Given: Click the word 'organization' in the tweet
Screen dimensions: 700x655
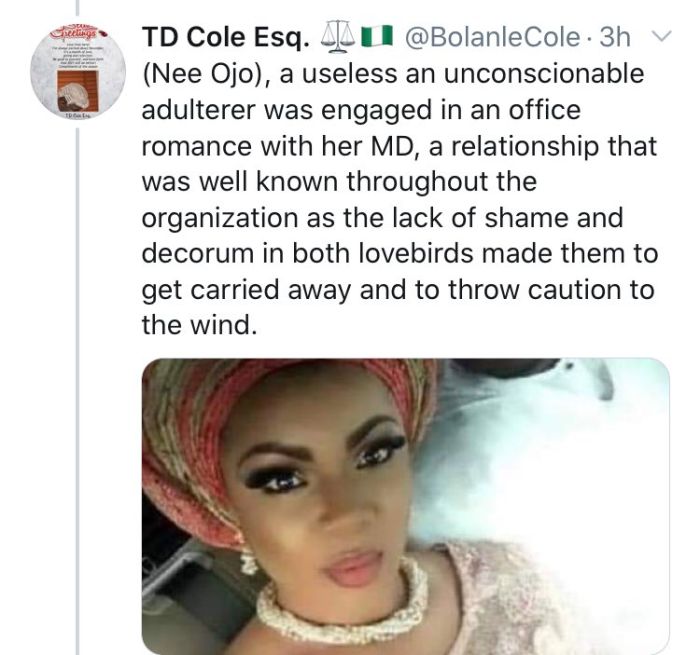Looking at the screenshot, I should 219,219.
